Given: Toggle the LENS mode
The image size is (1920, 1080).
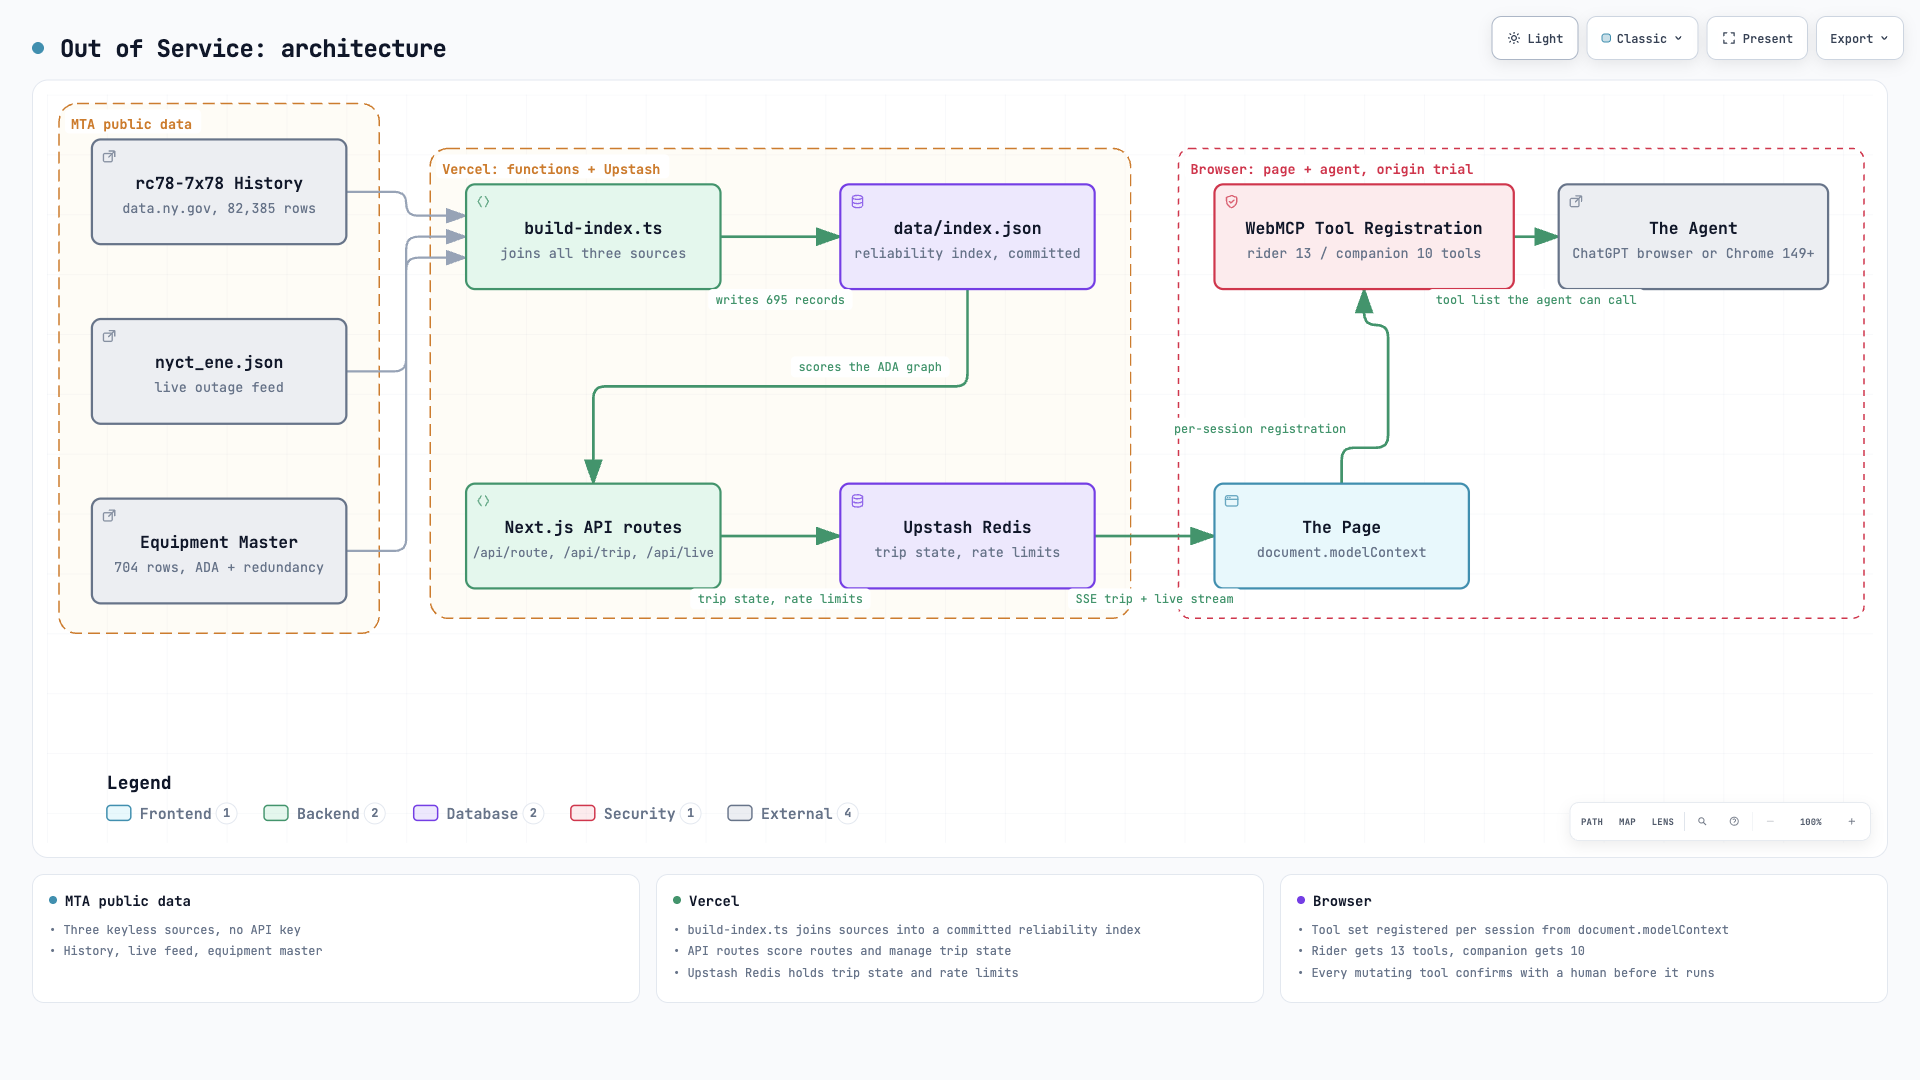Looking at the screenshot, I should pyautogui.click(x=1662, y=822).
